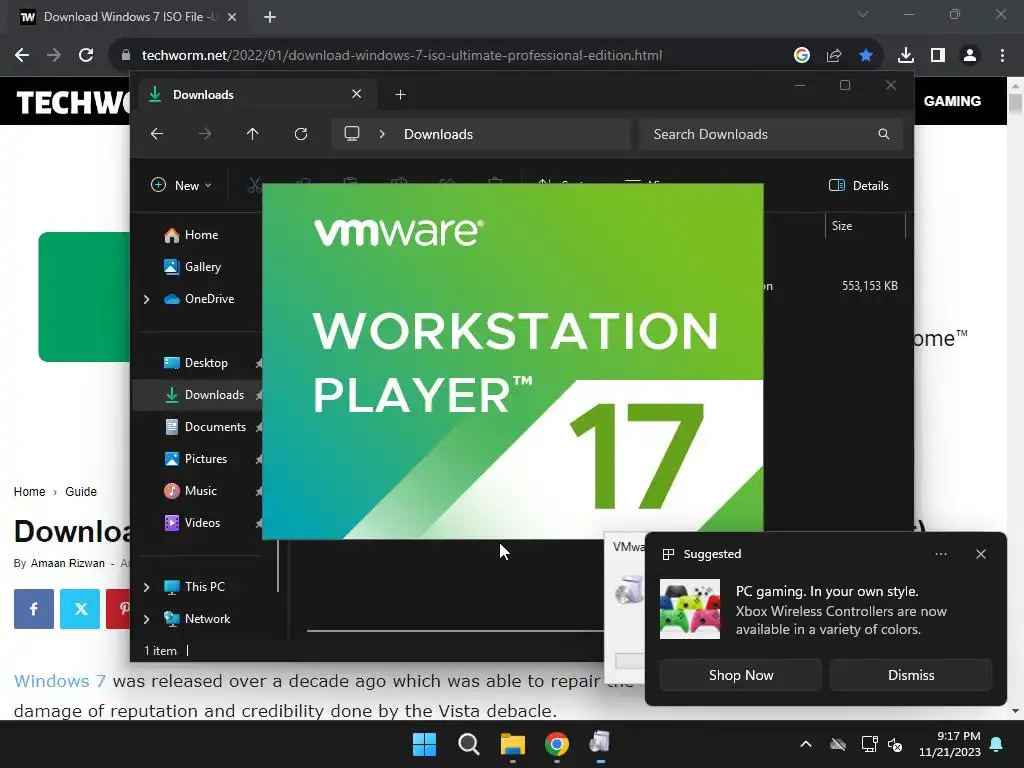Open Documents in the navigation pane

coord(205,427)
